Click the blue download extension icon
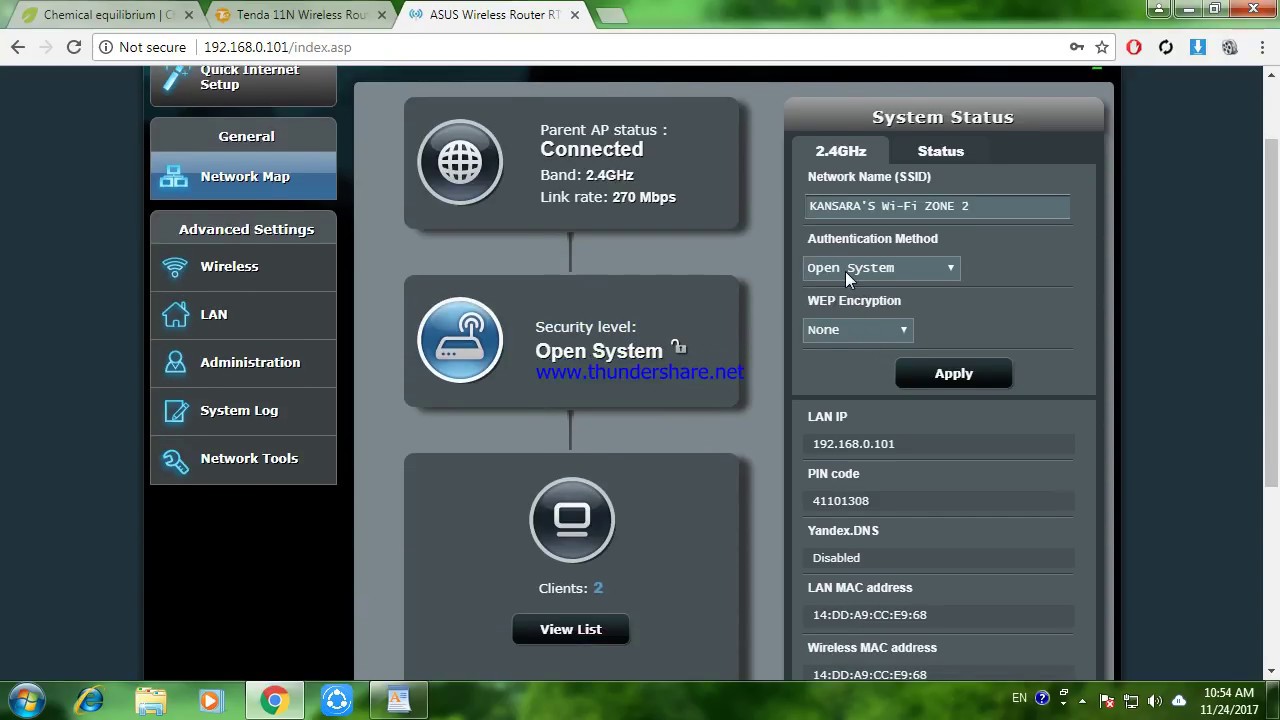The image size is (1280, 720). (x=1198, y=47)
